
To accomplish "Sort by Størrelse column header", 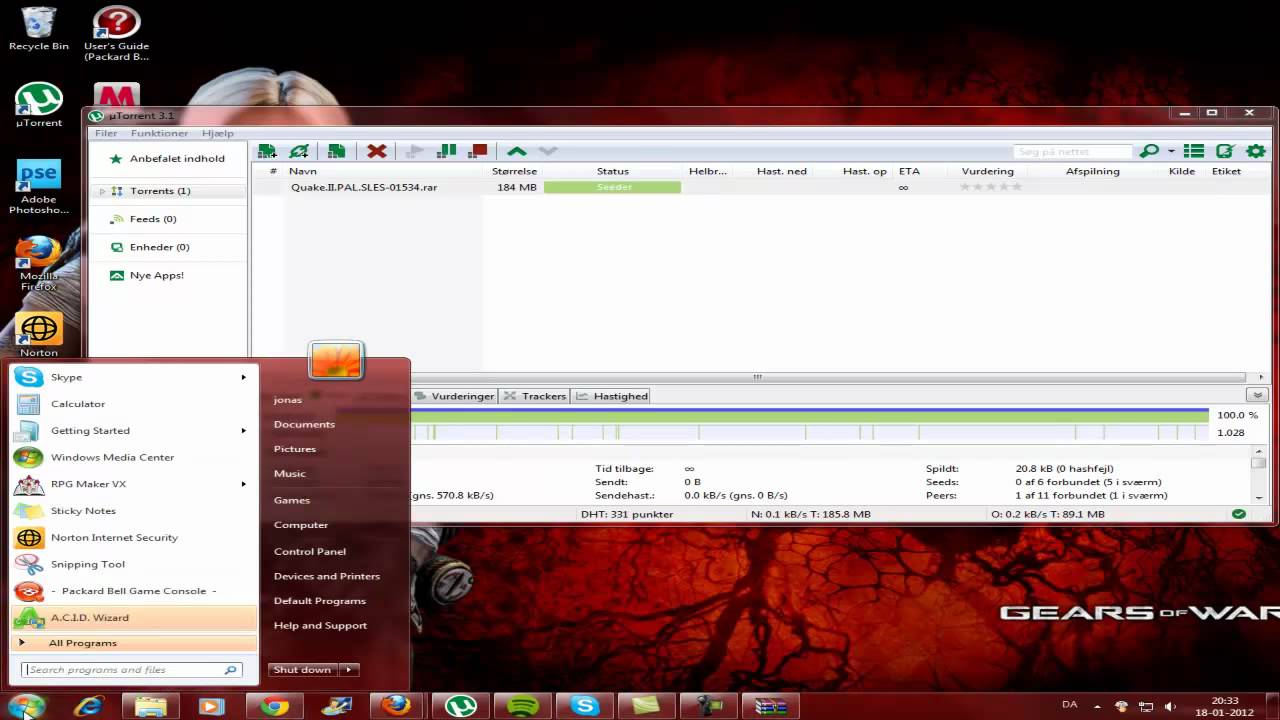I will point(514,171).
